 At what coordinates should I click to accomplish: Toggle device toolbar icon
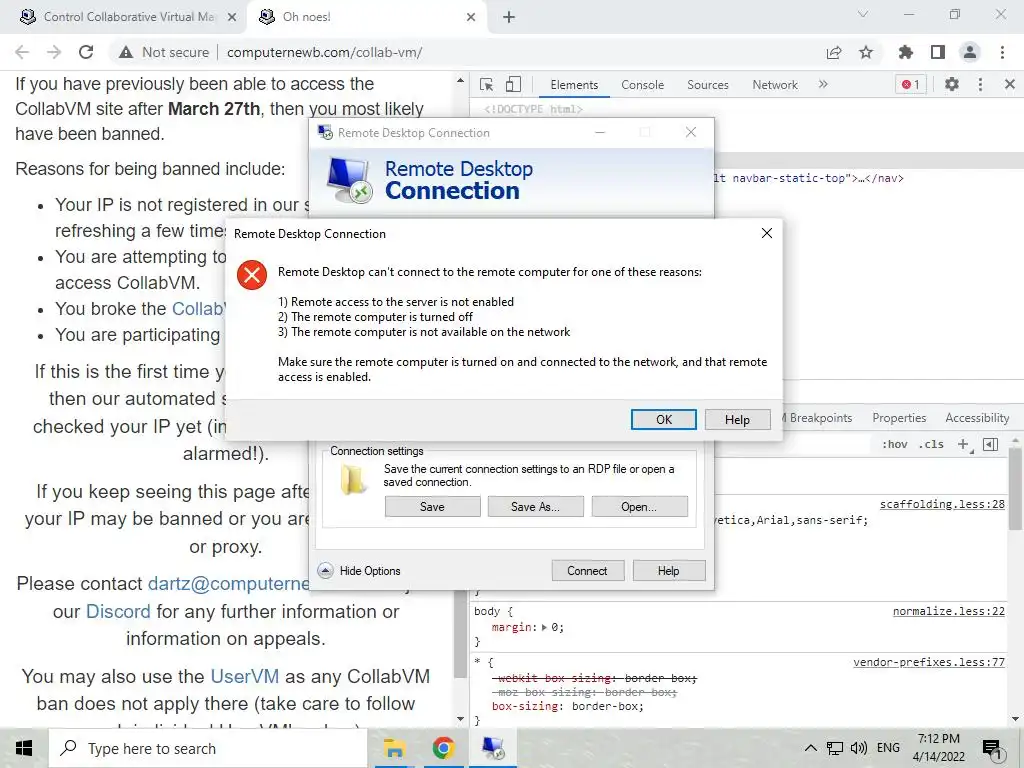pos(513,84)
